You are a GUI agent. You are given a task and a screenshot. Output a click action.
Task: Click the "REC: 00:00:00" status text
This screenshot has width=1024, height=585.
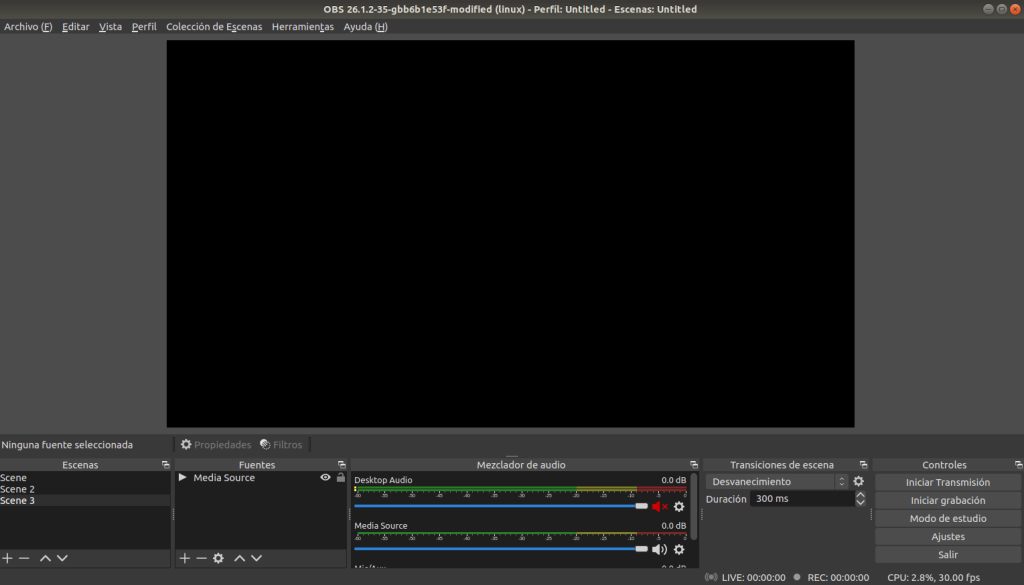[838, 578]
